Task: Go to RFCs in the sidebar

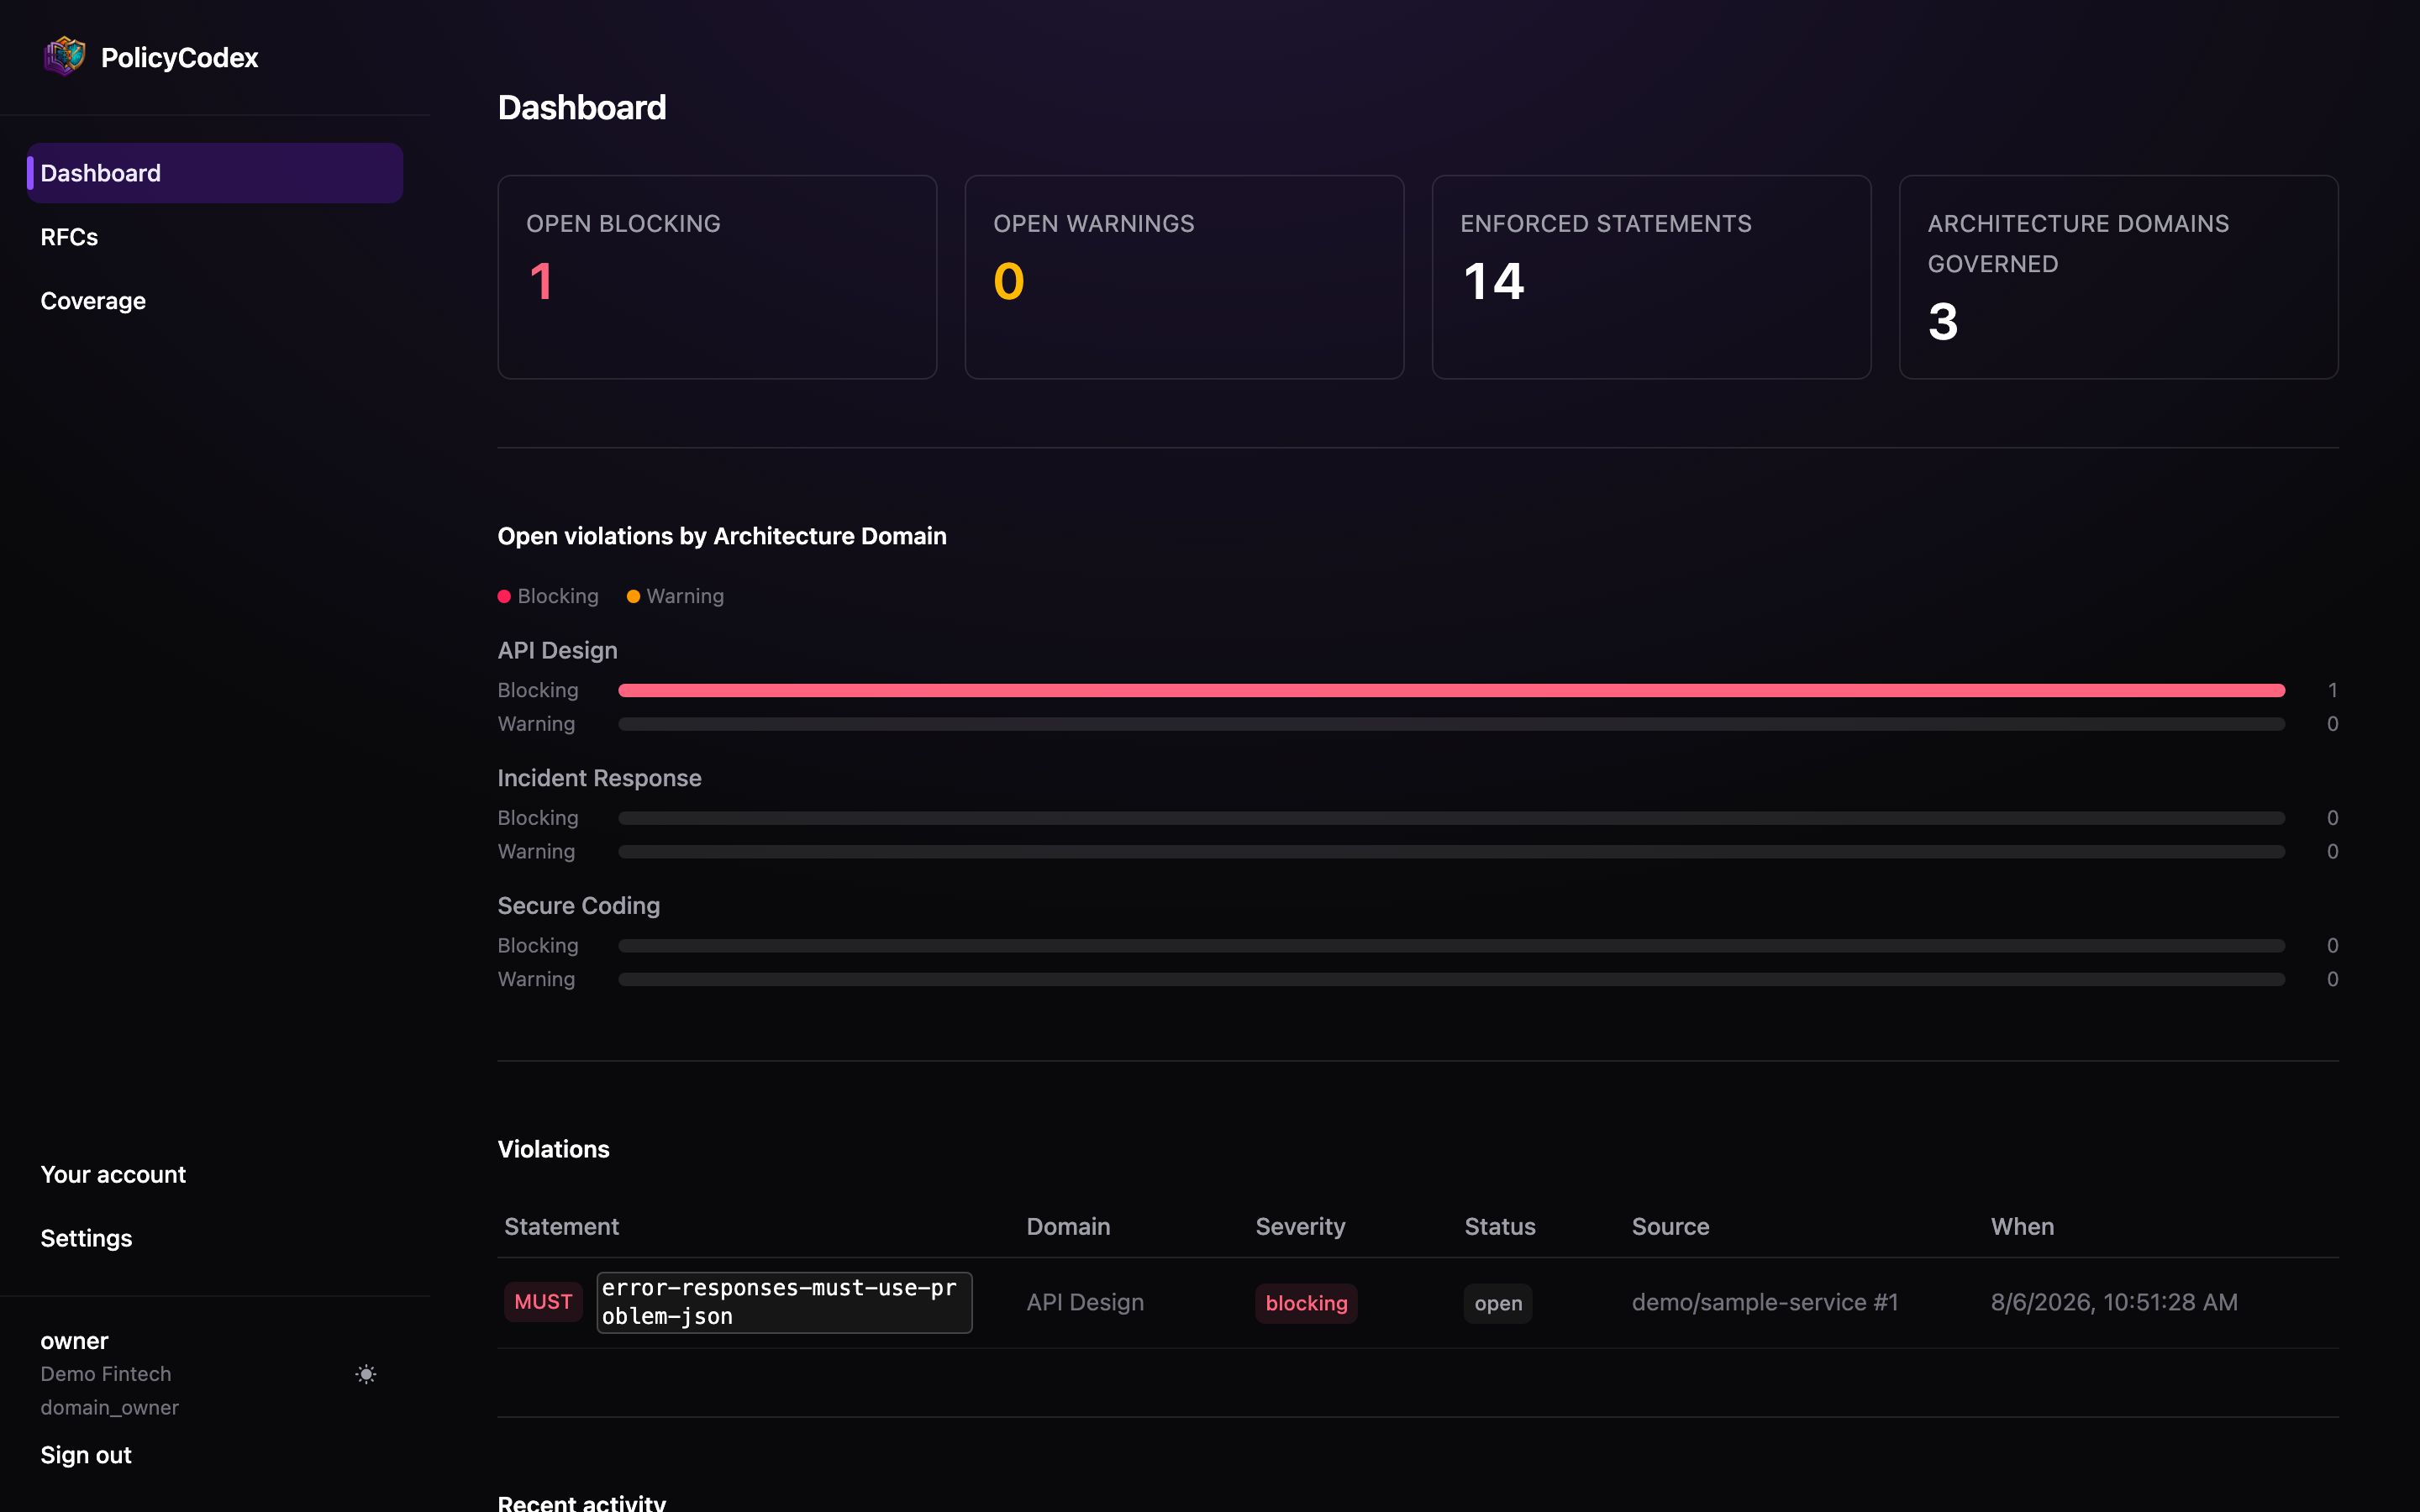Action: coord(69,237)
